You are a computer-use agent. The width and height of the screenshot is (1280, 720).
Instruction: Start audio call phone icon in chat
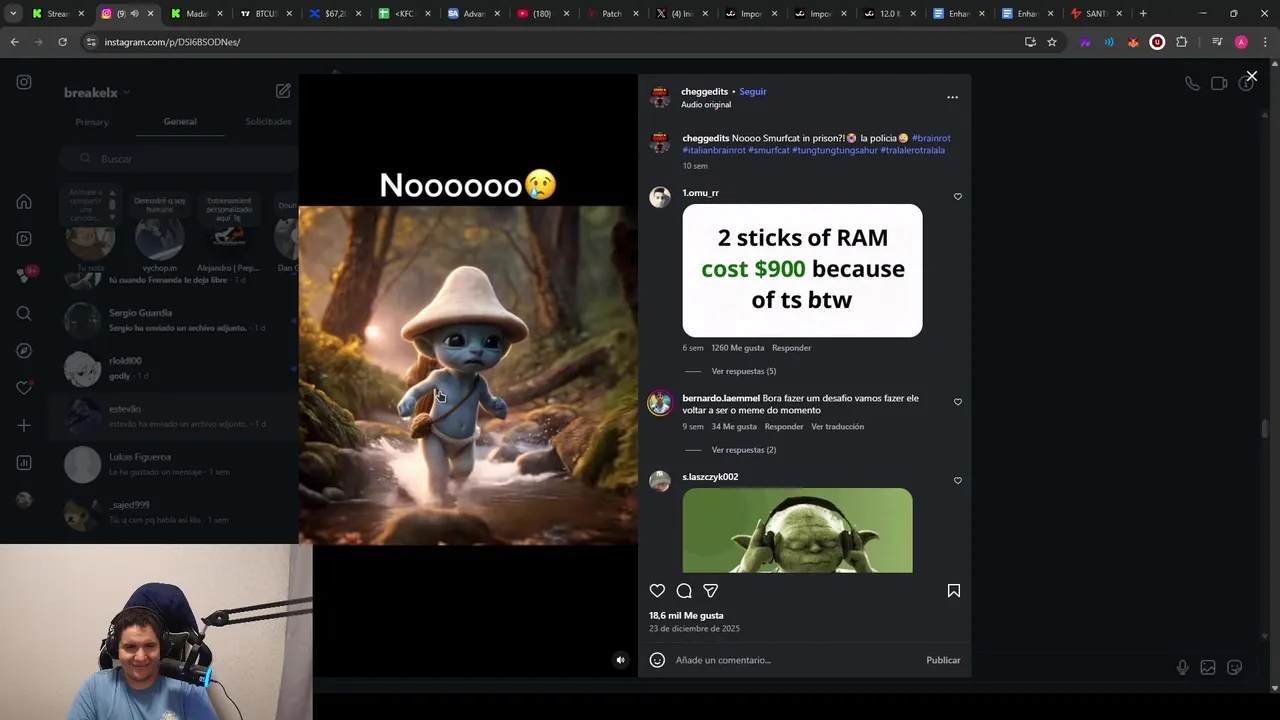point(1192,84)
